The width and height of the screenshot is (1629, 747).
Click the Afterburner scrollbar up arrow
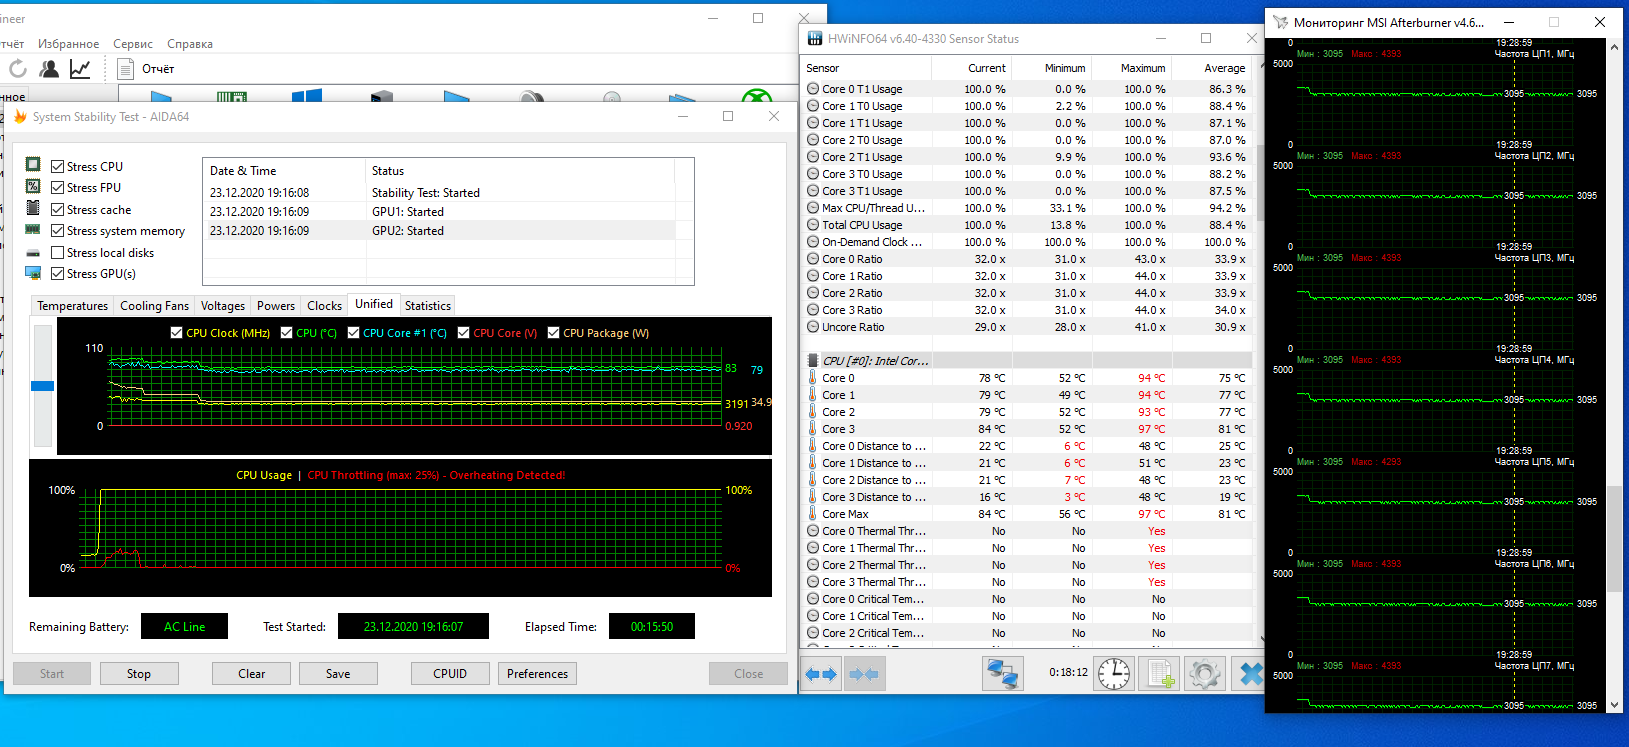point(1614,47)
